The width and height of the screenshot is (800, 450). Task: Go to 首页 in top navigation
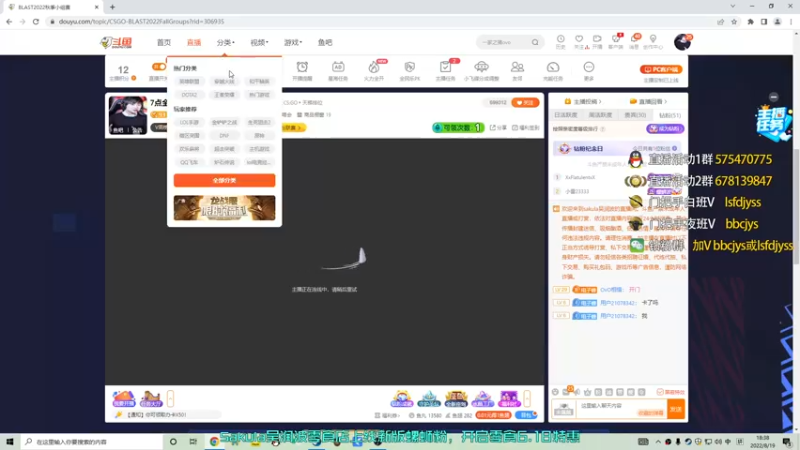164,42
